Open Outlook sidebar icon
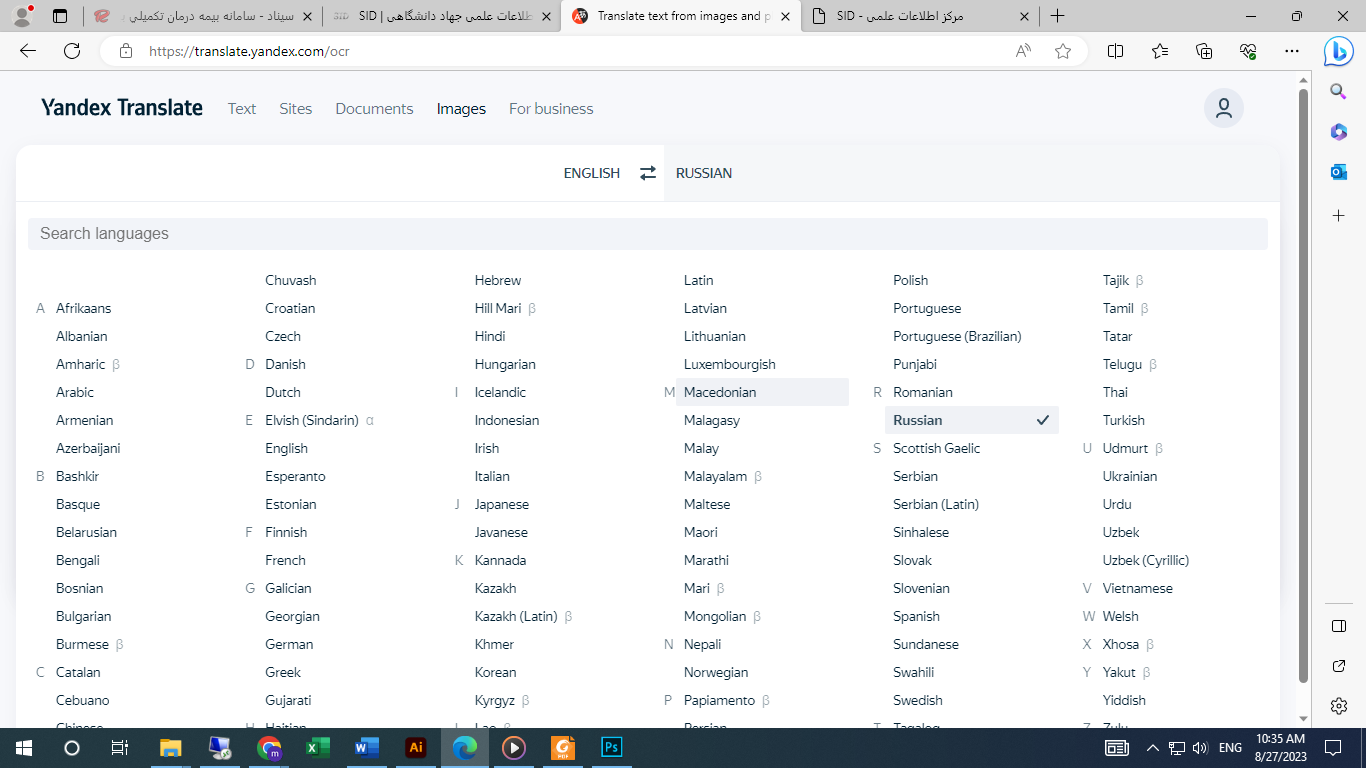 (1339, 172)
